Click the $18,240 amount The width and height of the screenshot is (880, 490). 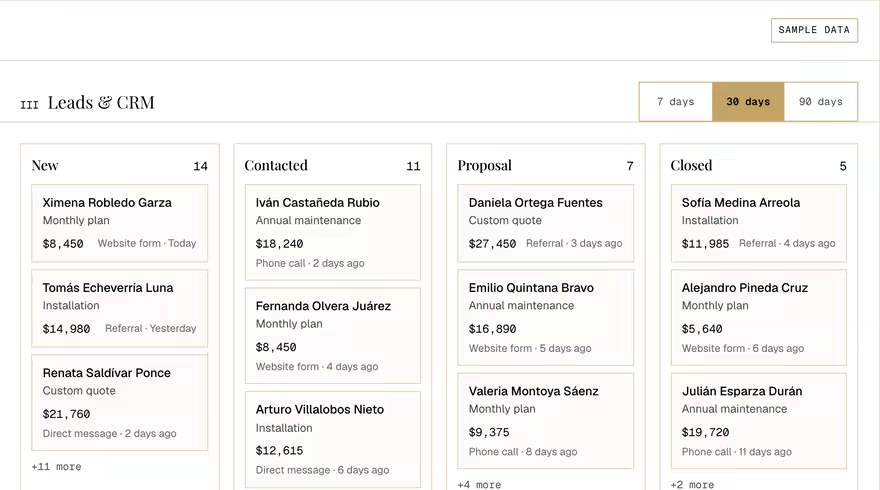pyautogui.click(x=279, y=244)
